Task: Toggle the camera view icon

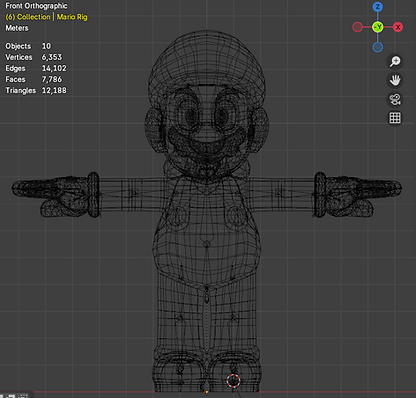Action: [x=395, y=99]
